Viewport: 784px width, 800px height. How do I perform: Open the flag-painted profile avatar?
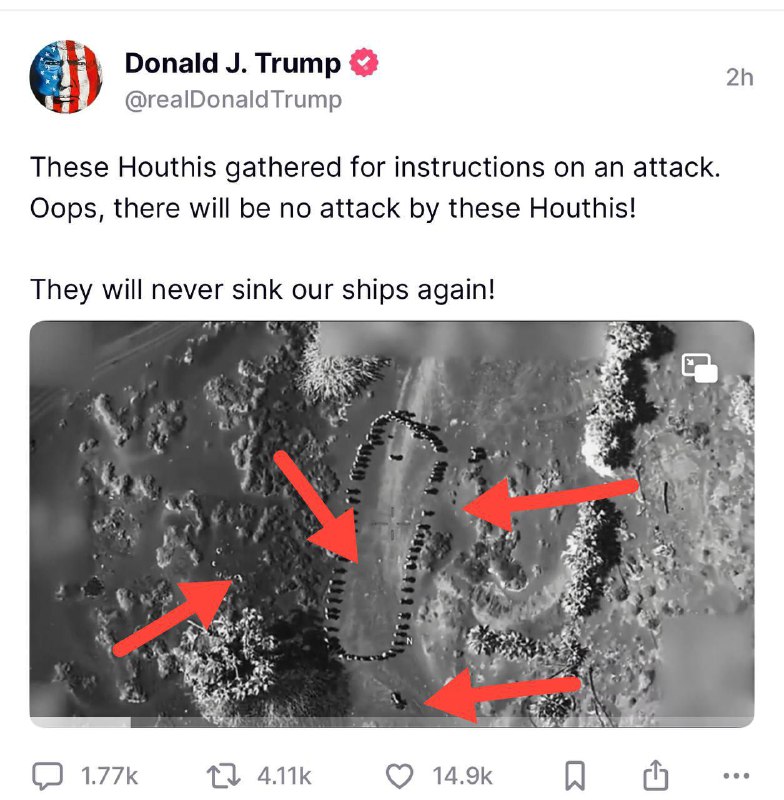pos(66,77)
